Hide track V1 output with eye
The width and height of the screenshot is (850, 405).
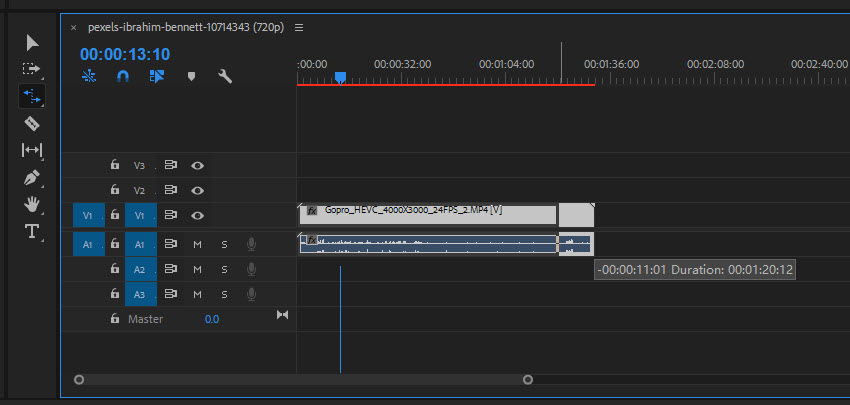[x=198, y=215]
